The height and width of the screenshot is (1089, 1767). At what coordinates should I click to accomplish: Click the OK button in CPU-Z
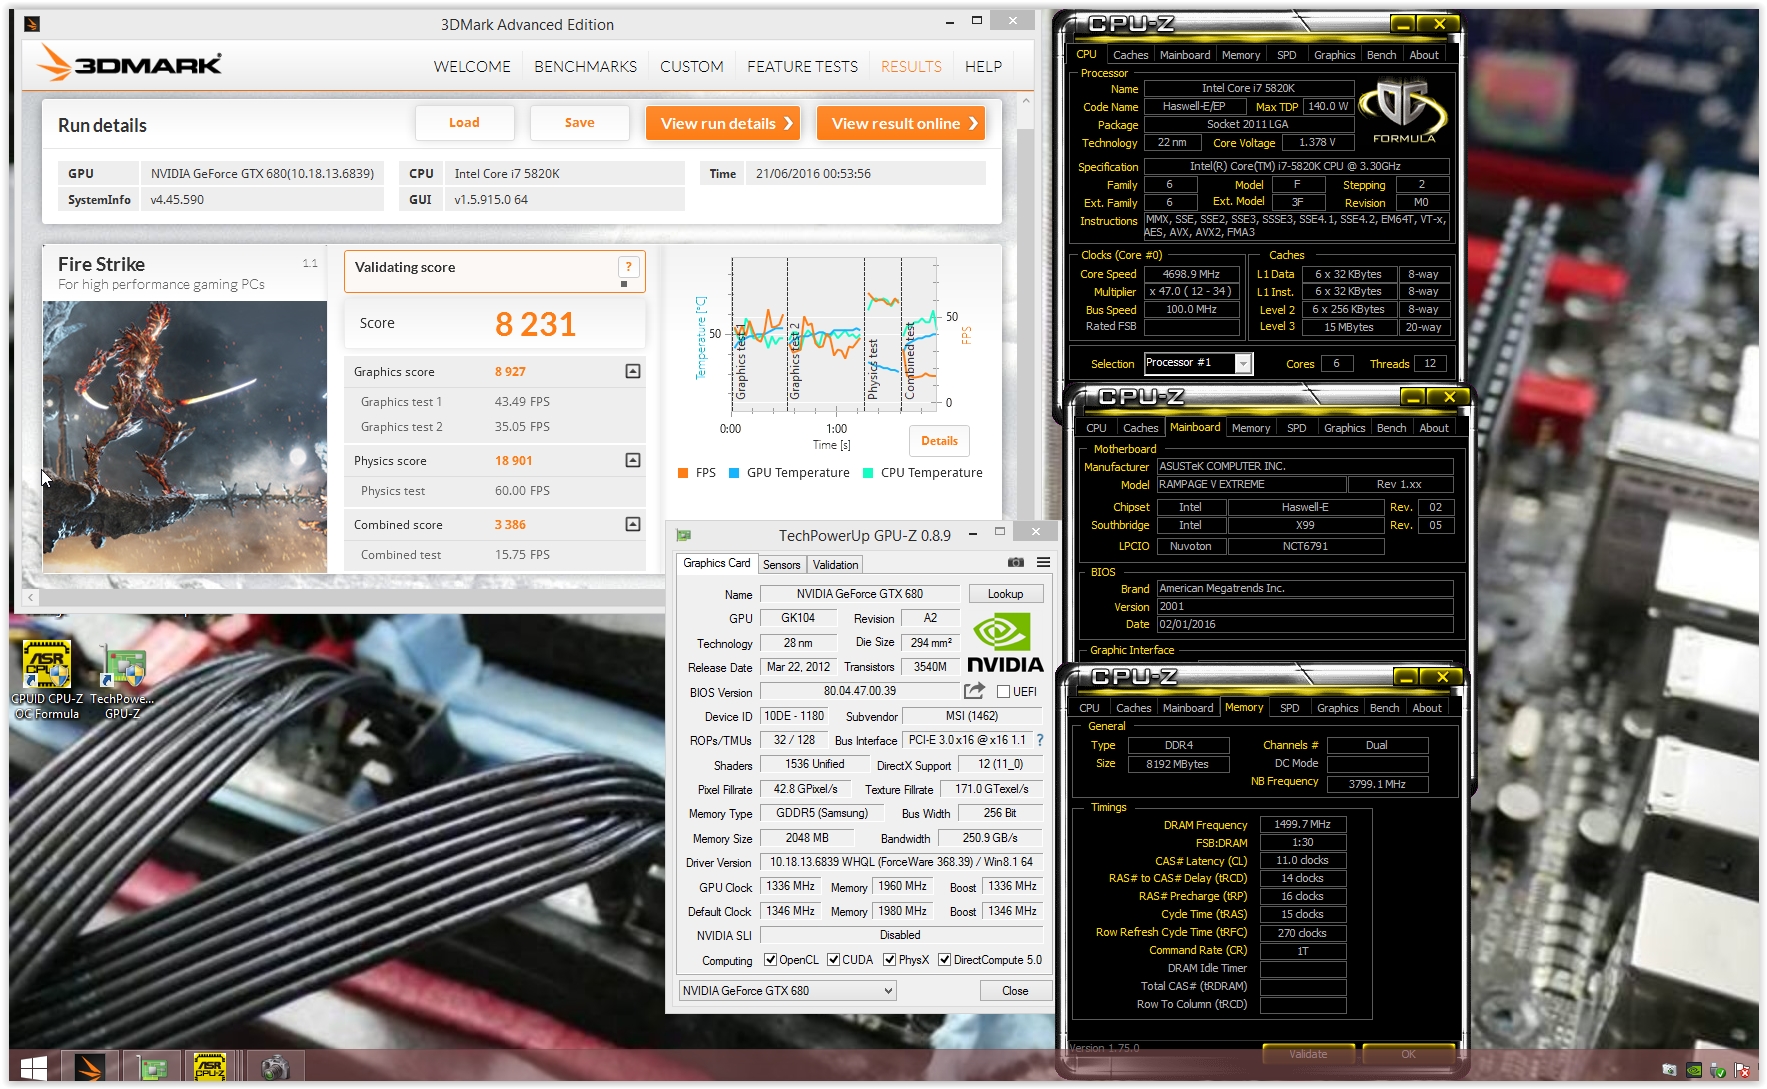(x=1408, y=1054)
